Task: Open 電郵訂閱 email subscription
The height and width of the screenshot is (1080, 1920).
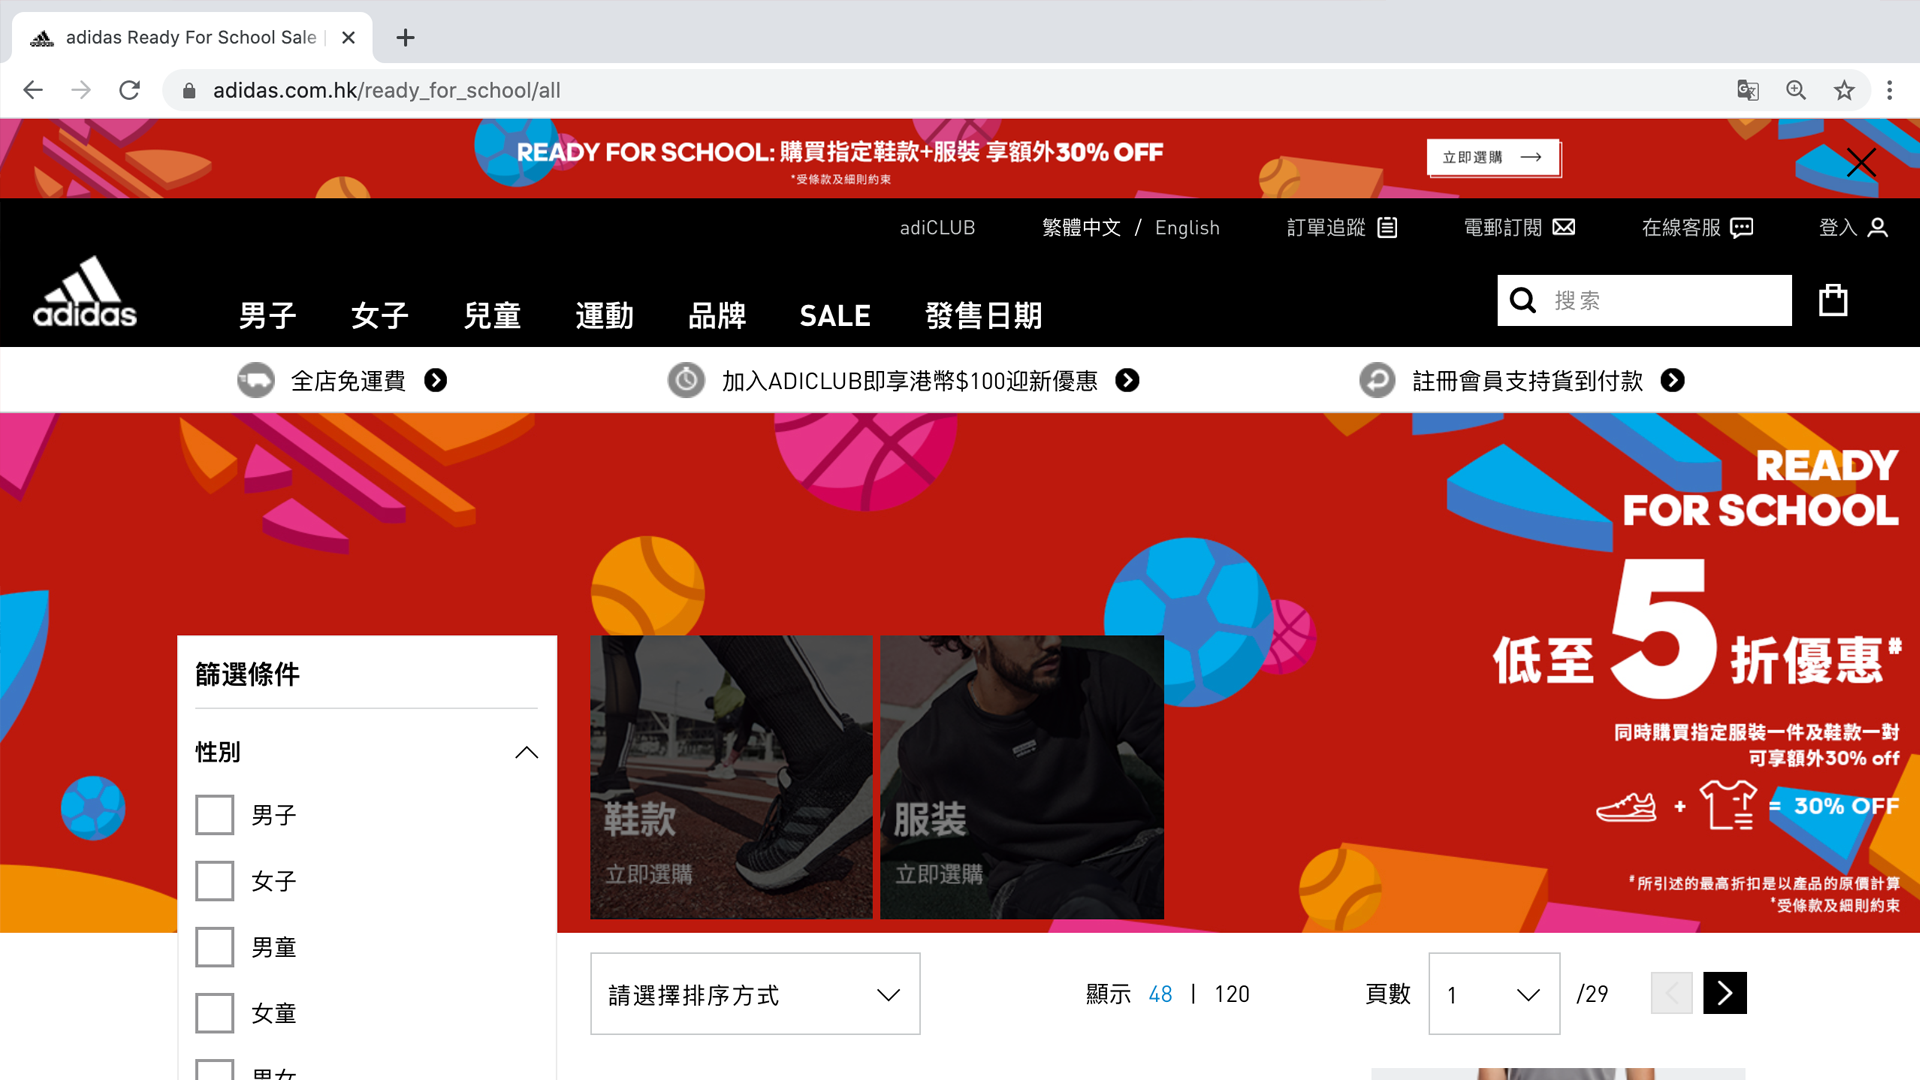Action: tap(1519, 228)
